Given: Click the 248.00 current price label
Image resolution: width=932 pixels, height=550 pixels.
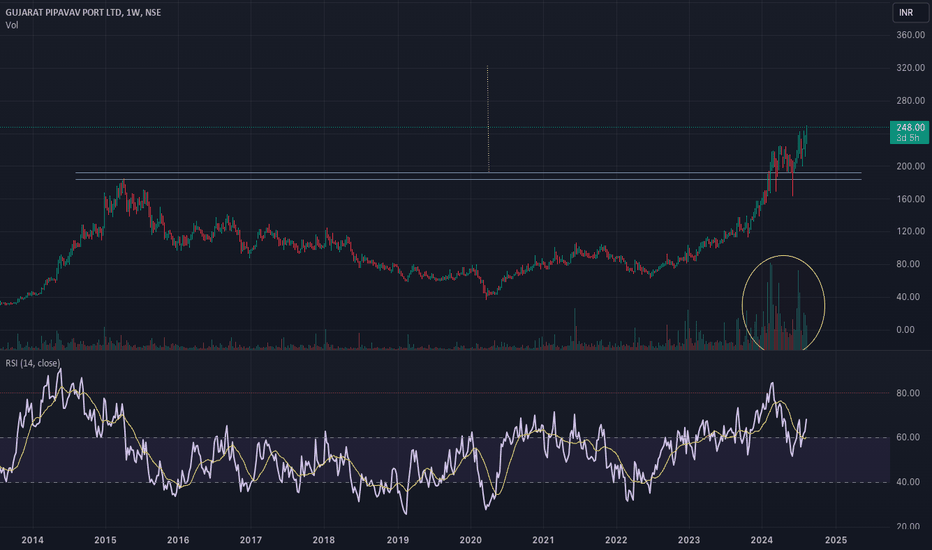Looking at the screenshot, I should point(910,127).
